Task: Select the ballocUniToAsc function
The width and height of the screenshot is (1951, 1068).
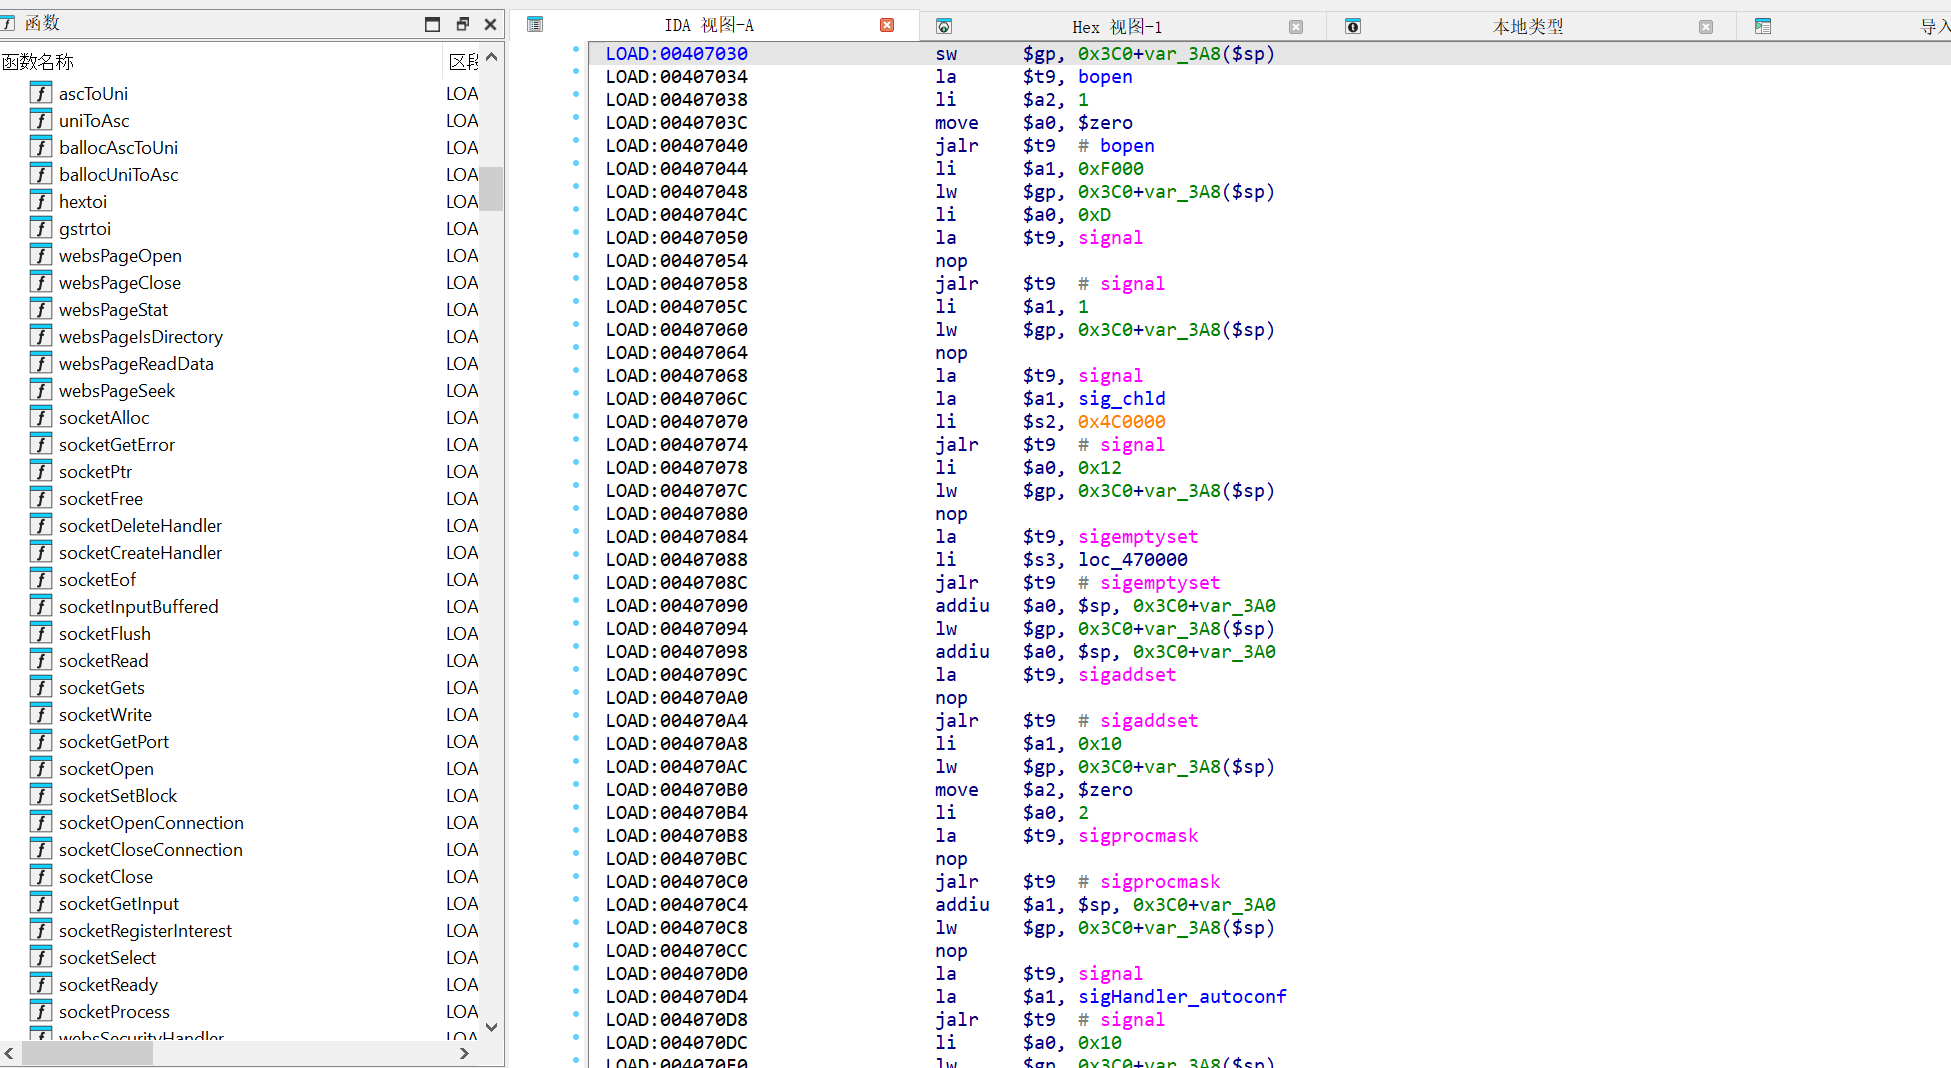Action: [118, 174]
